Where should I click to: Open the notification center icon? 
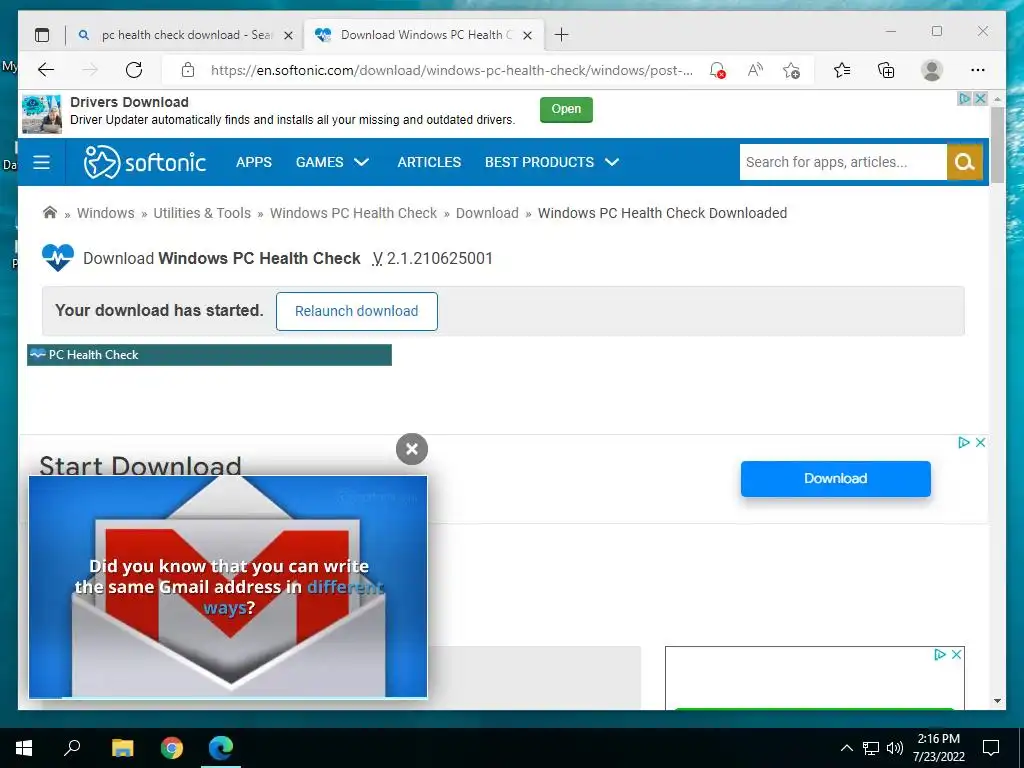pos(991,748)
